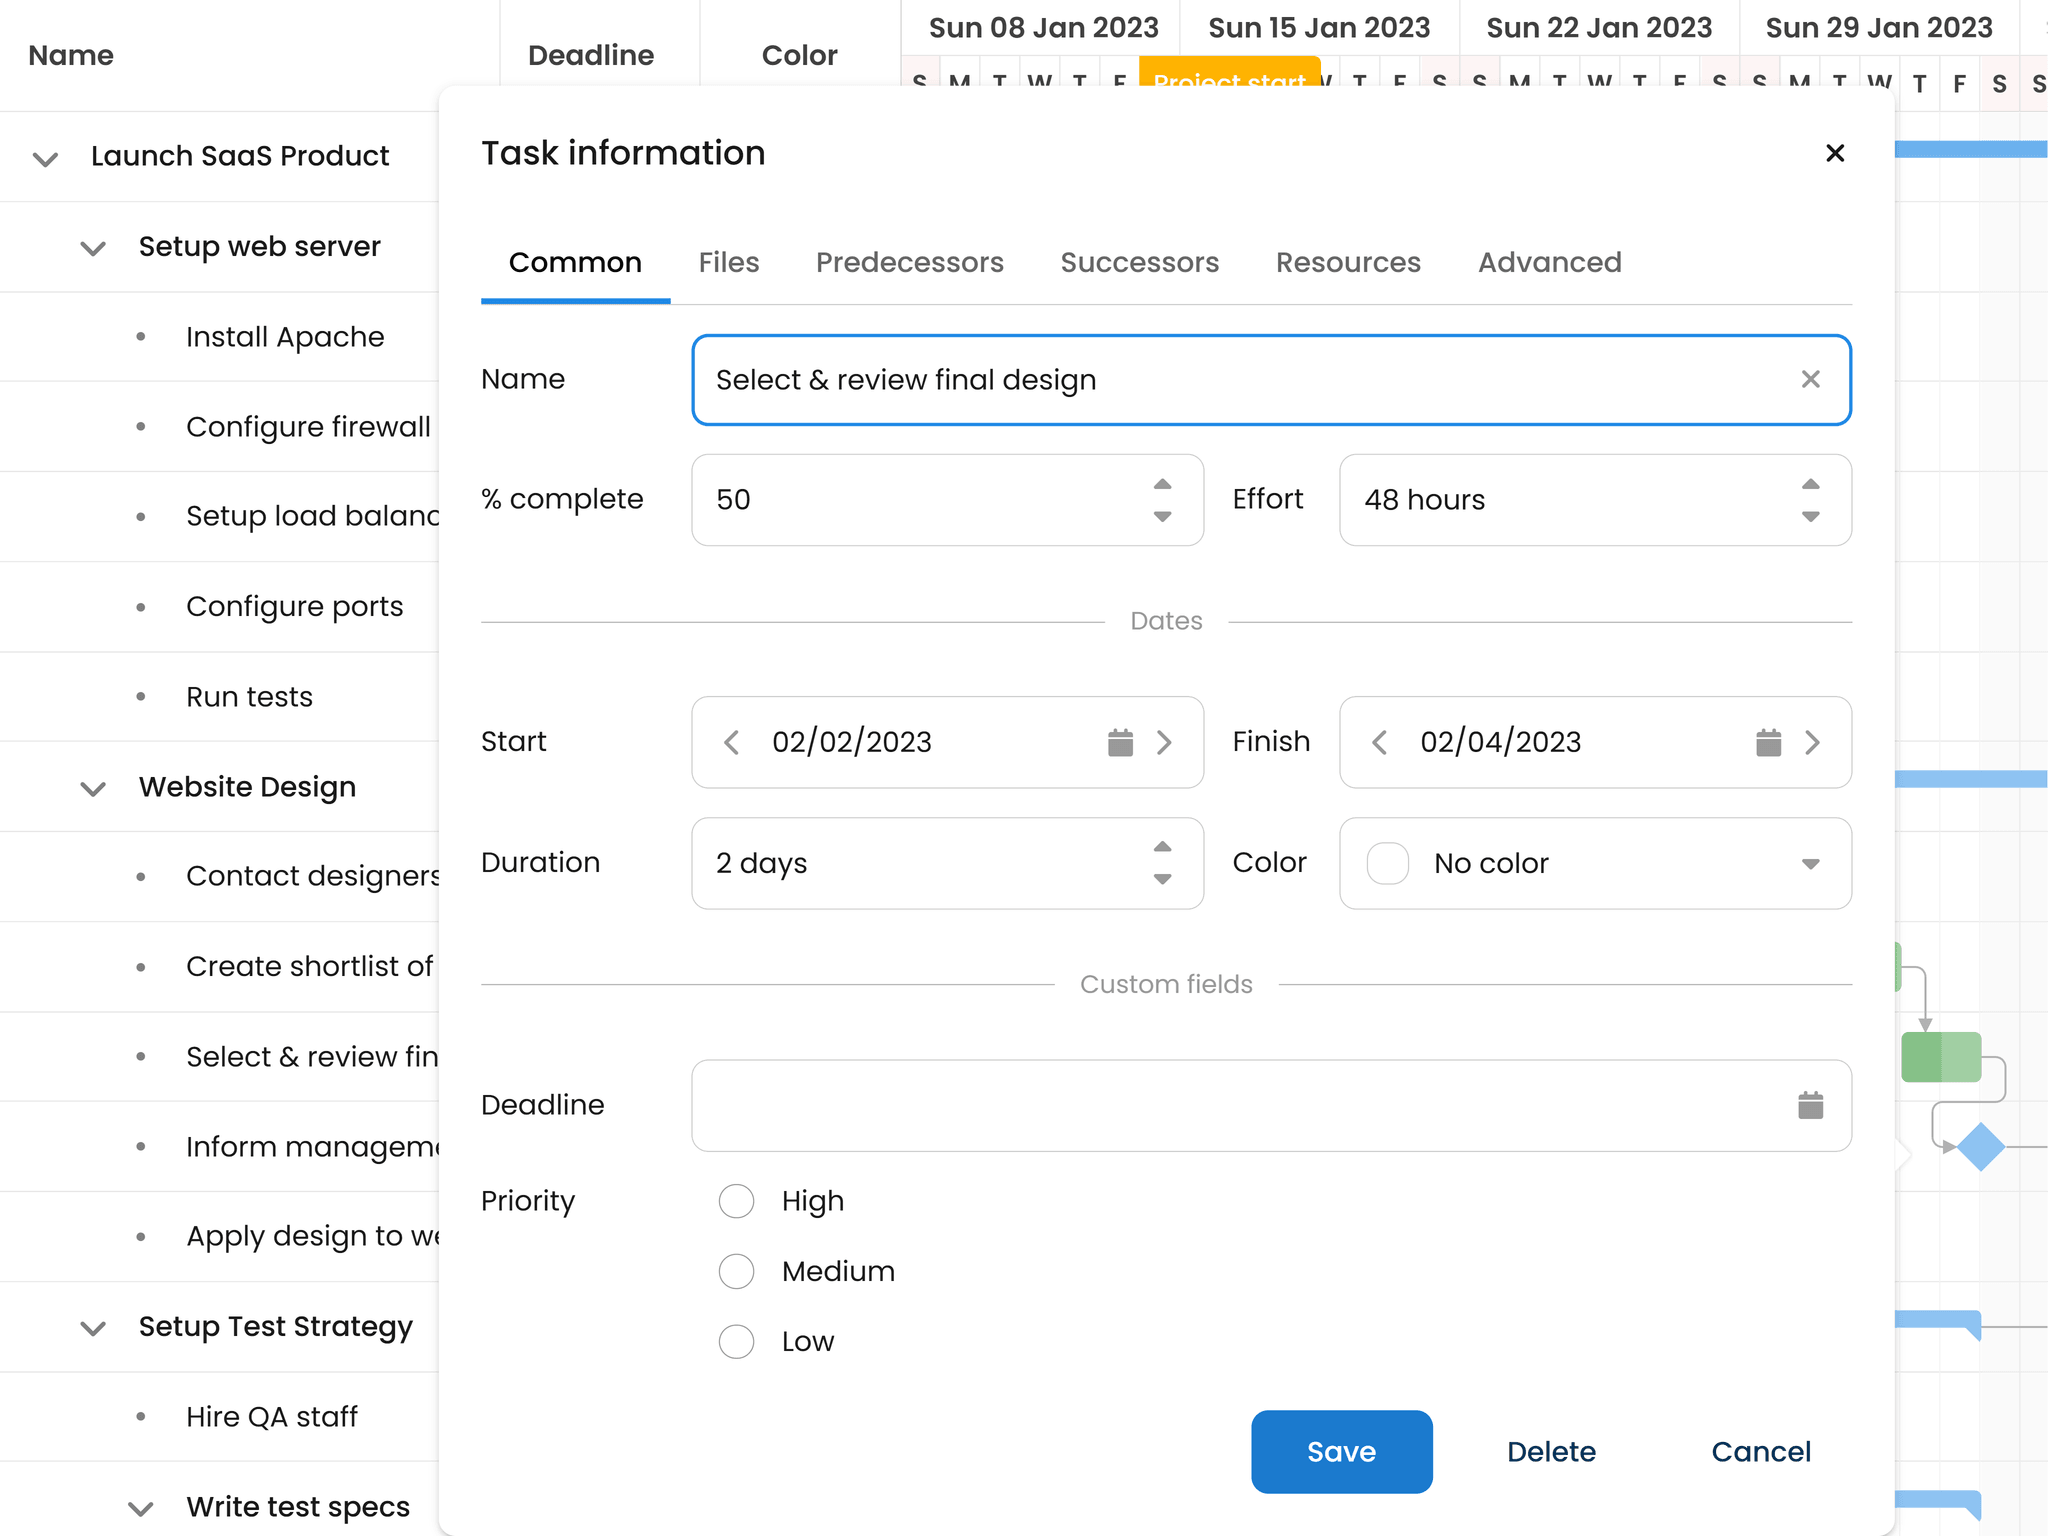The width and height of the screenshot is (2048, 1536).
Task: Switch to the Resources tab
Action: (x=1348, y=262)
